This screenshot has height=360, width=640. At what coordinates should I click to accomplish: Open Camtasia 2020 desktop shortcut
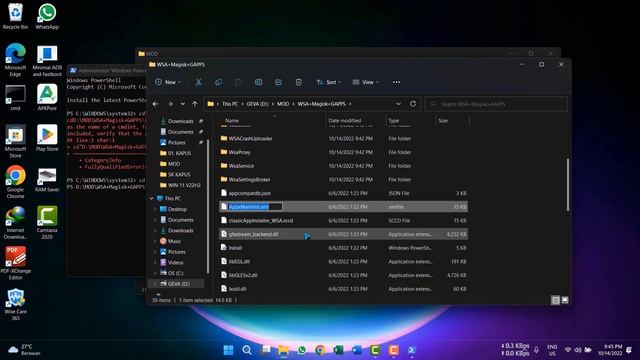click(47, 222)
